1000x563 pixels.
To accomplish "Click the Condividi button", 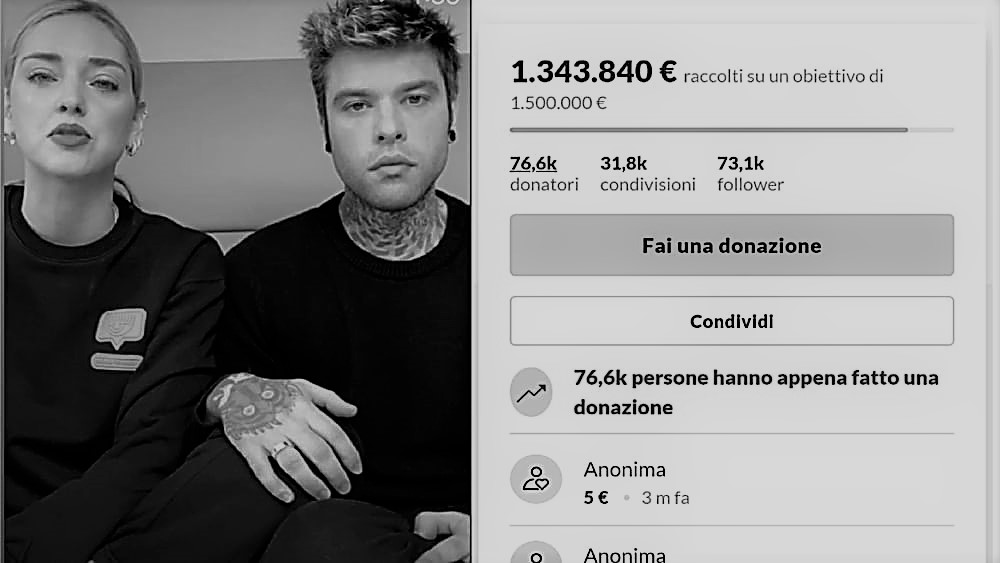I will click(732, 321).
